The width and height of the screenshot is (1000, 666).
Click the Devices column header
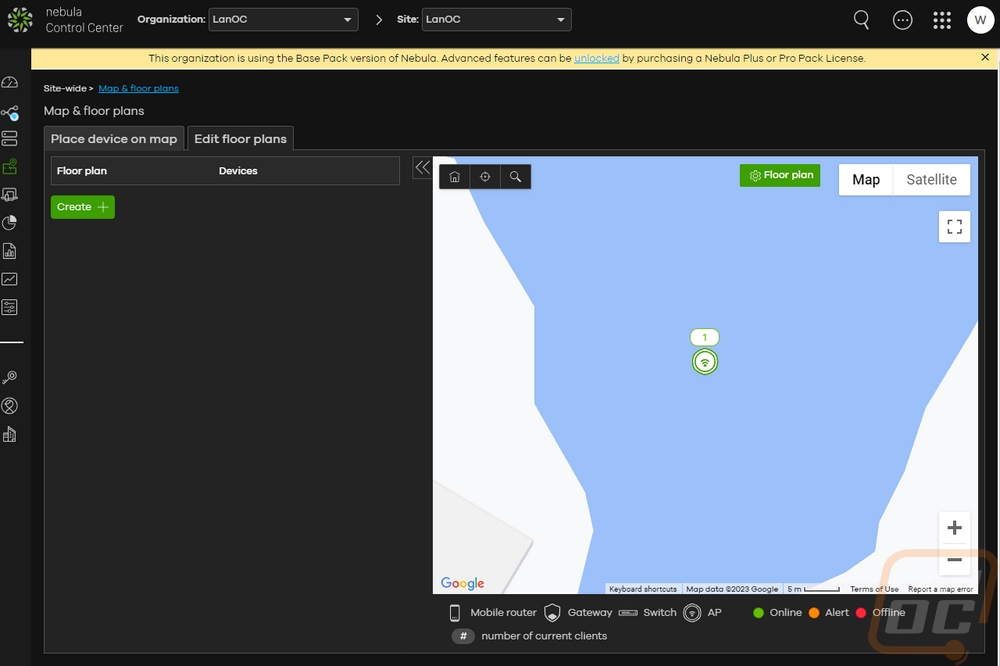pyautogui.click(x=238, y=171)
